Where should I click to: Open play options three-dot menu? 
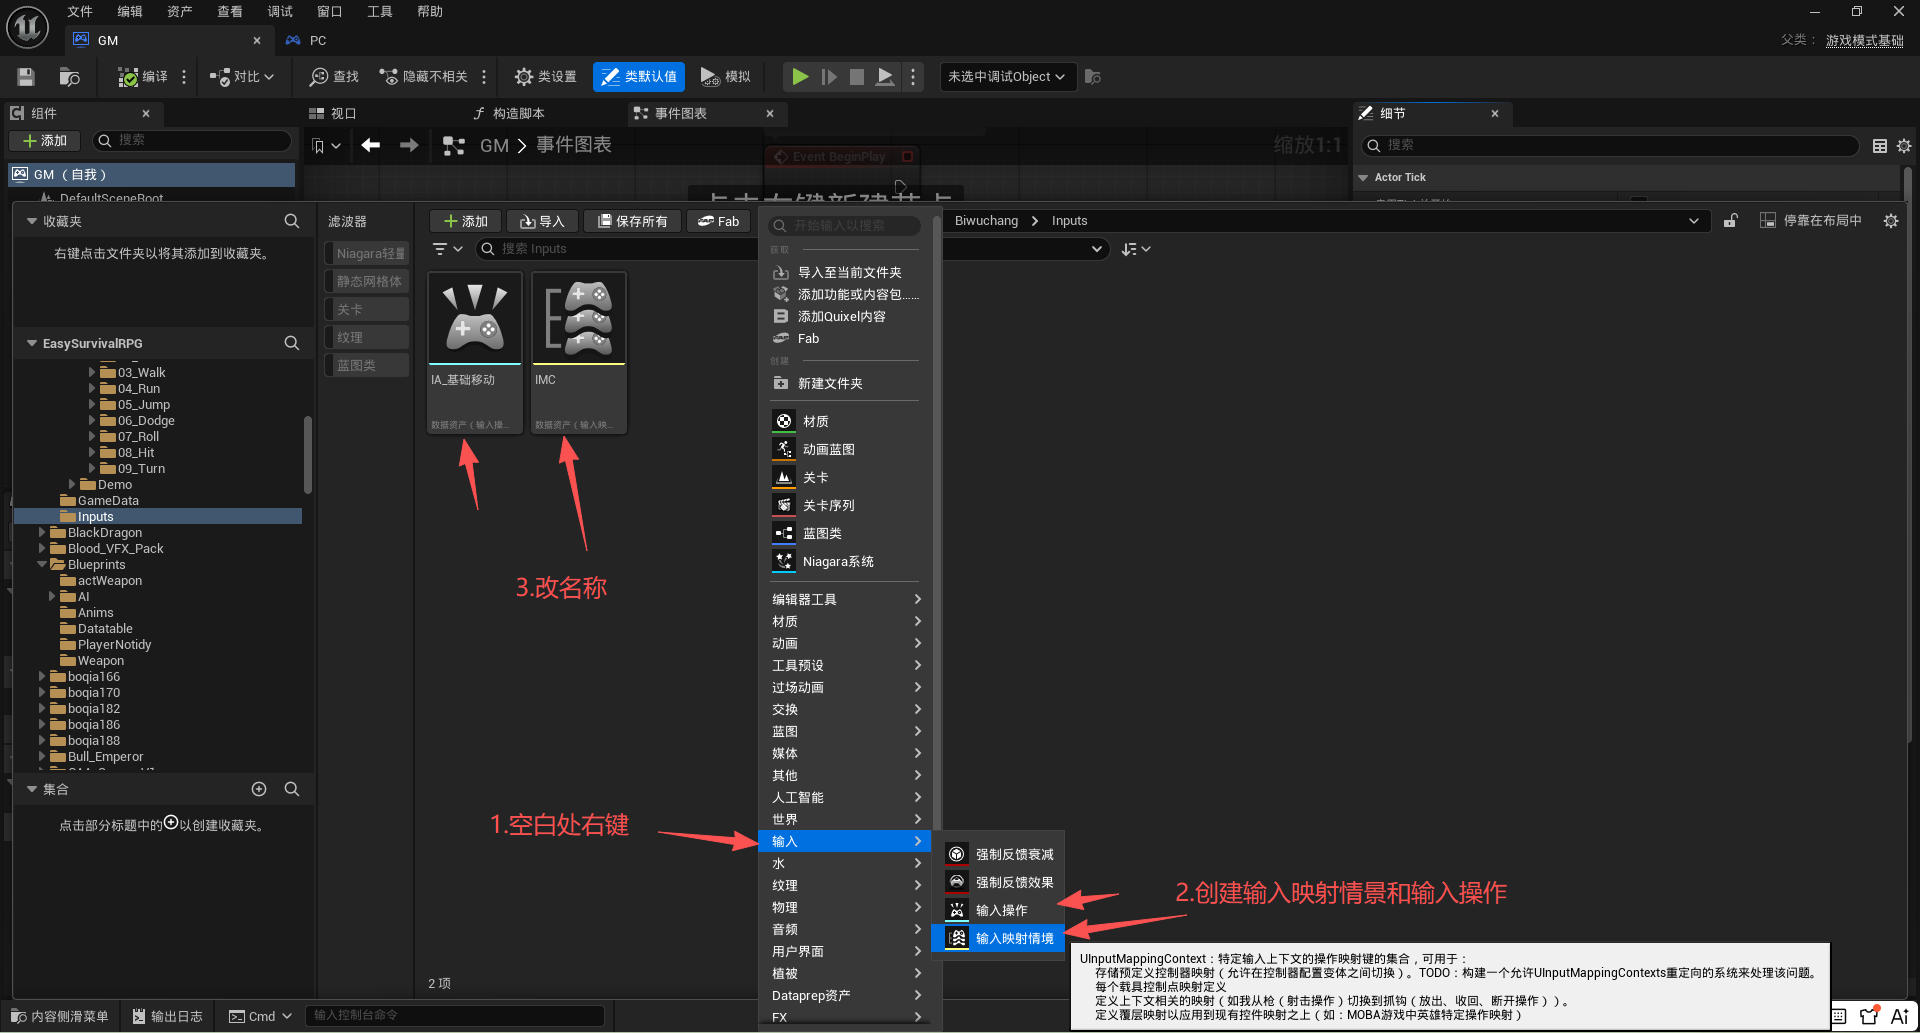(x=913, y=77)
